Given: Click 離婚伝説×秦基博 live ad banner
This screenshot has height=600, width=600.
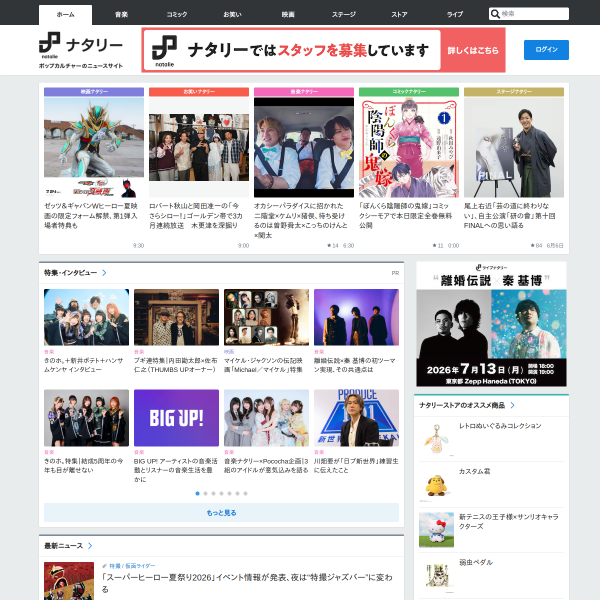Looking at the screenshot, I should point(491,324).
